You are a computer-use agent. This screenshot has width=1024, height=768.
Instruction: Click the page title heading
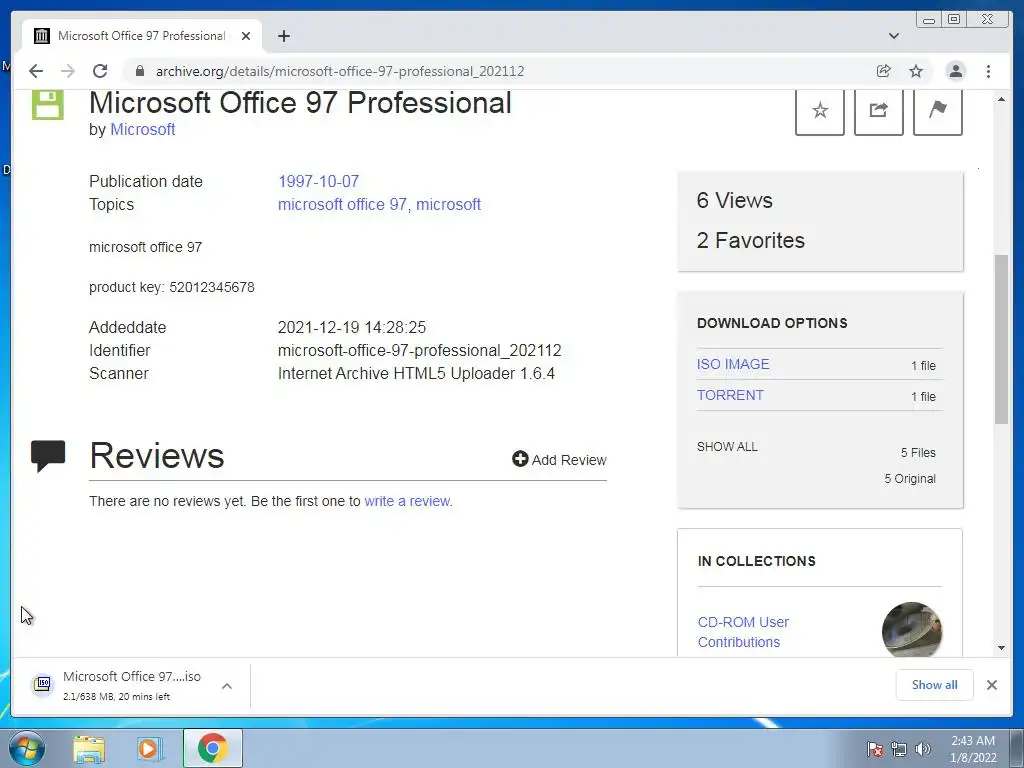pyautogui.click(x=300, y=103)
